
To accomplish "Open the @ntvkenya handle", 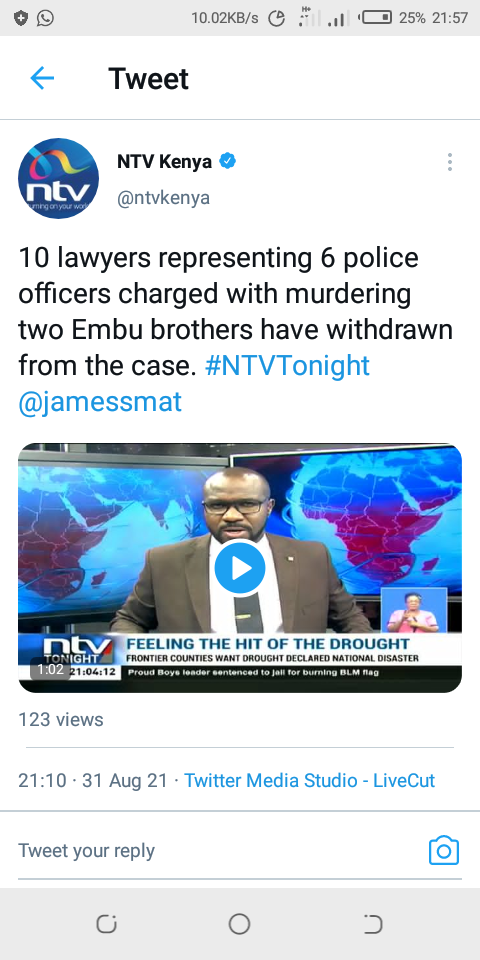I will [163, 198].
